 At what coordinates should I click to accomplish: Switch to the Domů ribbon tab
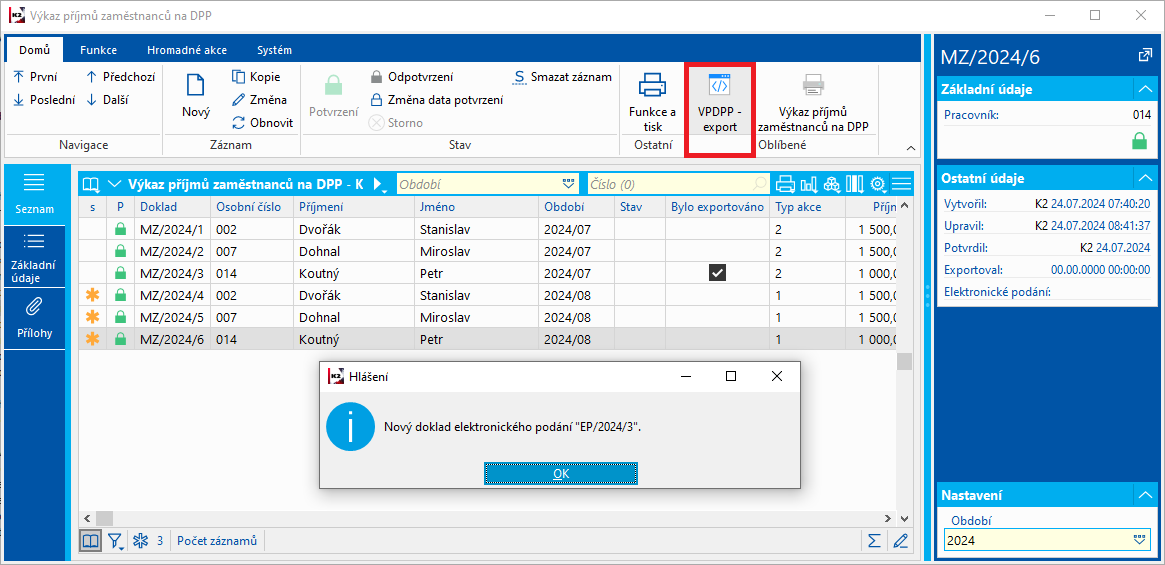pyautogui.click(x=33, y=51)
